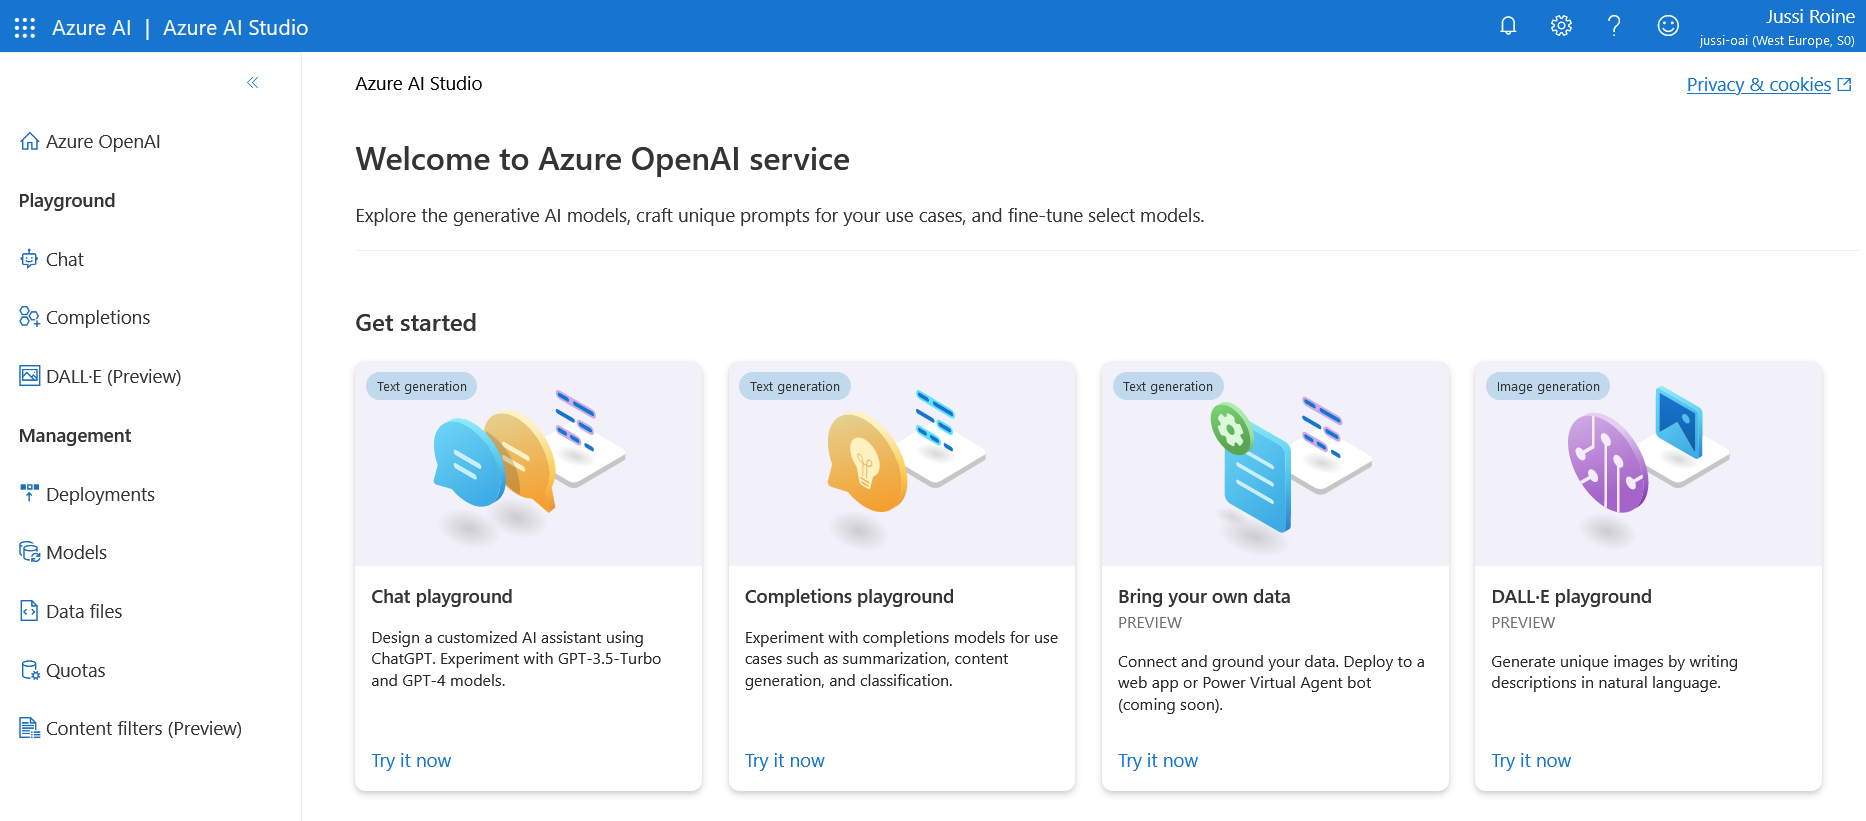Open help question mark icon

1614,26
